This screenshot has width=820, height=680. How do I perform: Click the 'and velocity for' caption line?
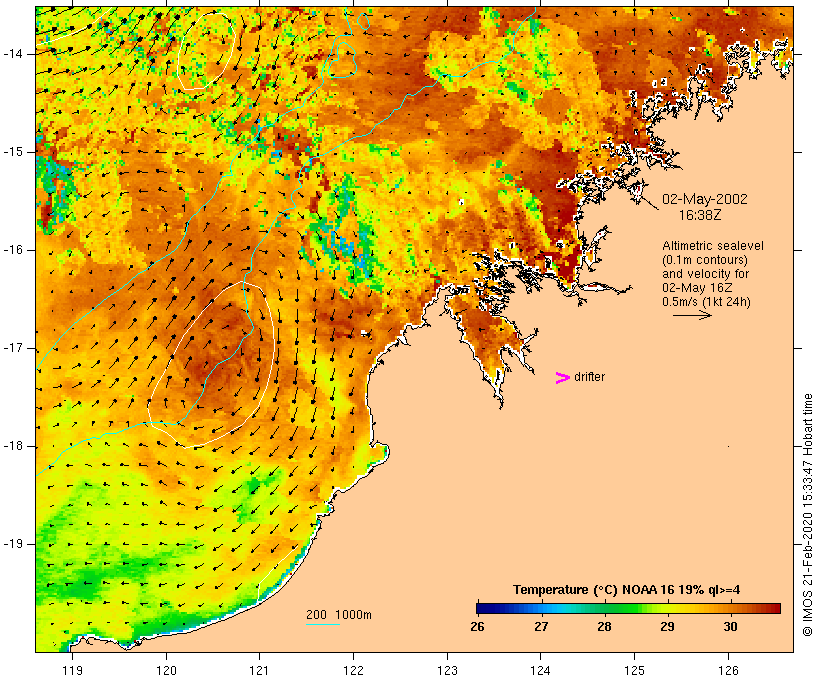click(x=705, y=274)
